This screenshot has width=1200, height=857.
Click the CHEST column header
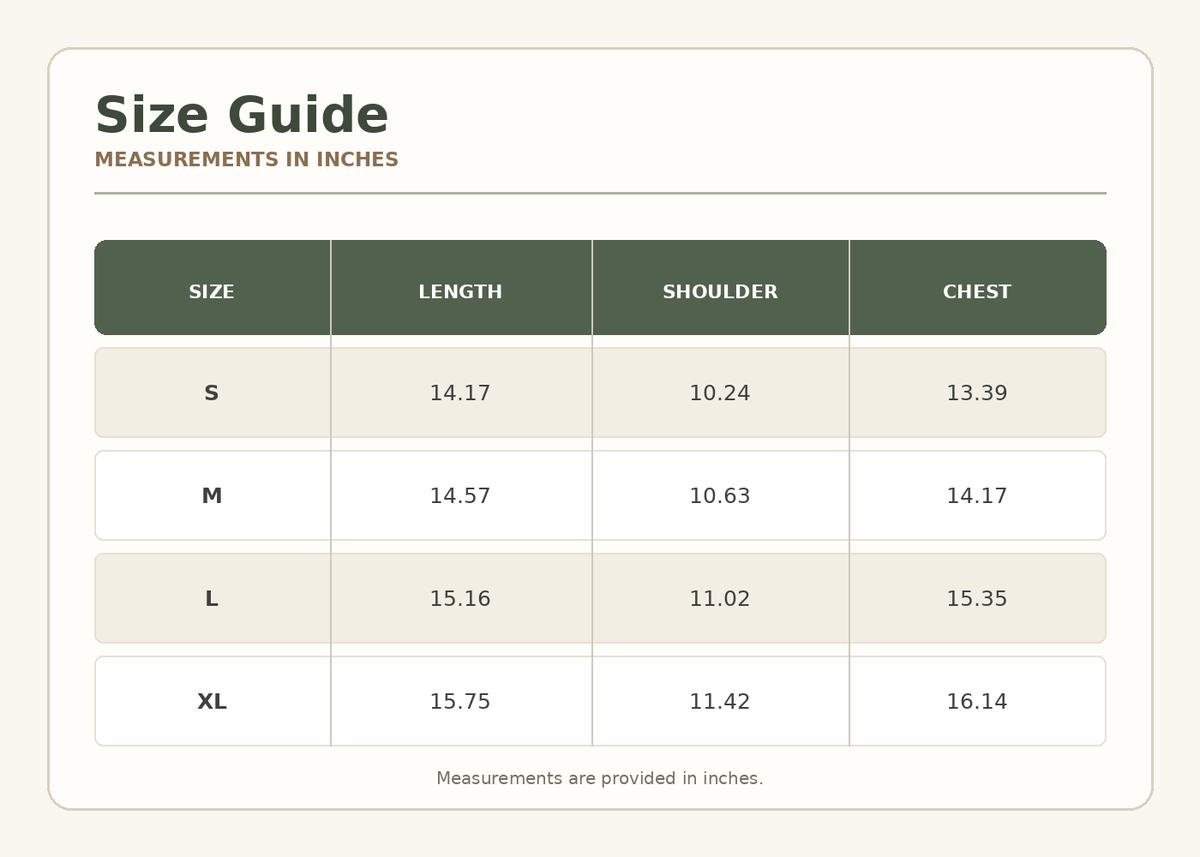[977, 292]
